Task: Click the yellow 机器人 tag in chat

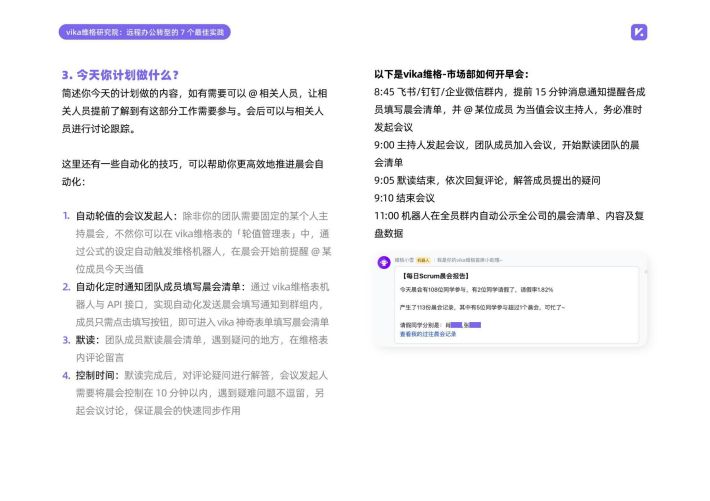Action: (x=423, y=260)
